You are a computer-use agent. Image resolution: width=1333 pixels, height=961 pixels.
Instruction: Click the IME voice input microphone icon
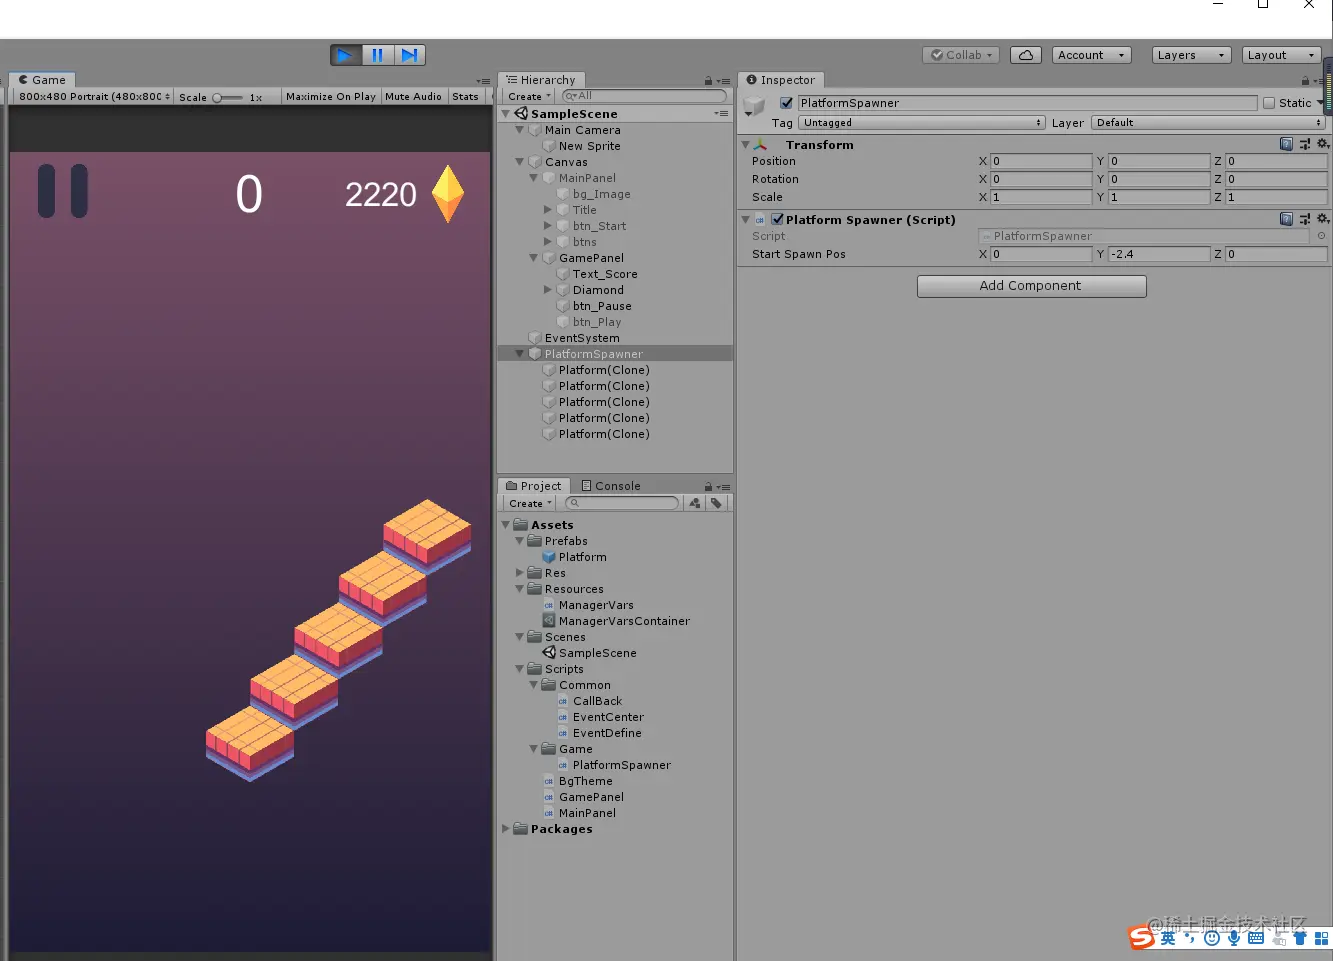[1234, 938]
